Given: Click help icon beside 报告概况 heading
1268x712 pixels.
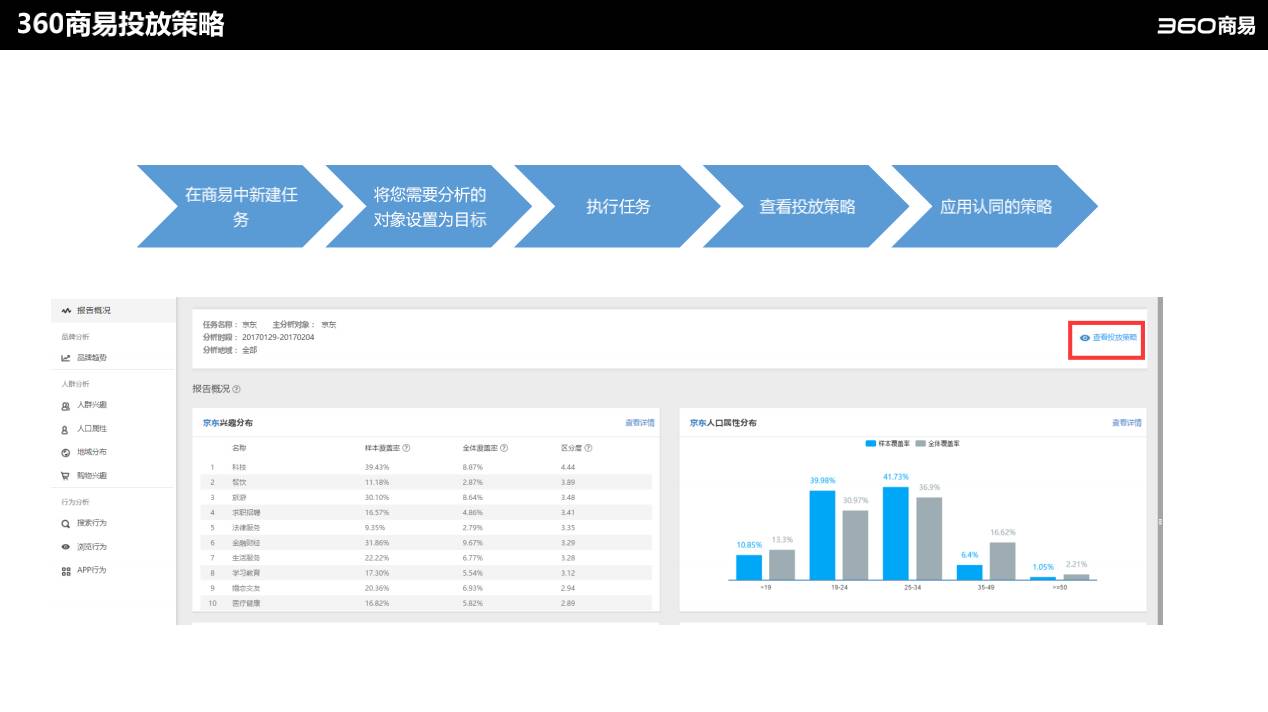Looking at the screenshot, I should click(237, 389).
